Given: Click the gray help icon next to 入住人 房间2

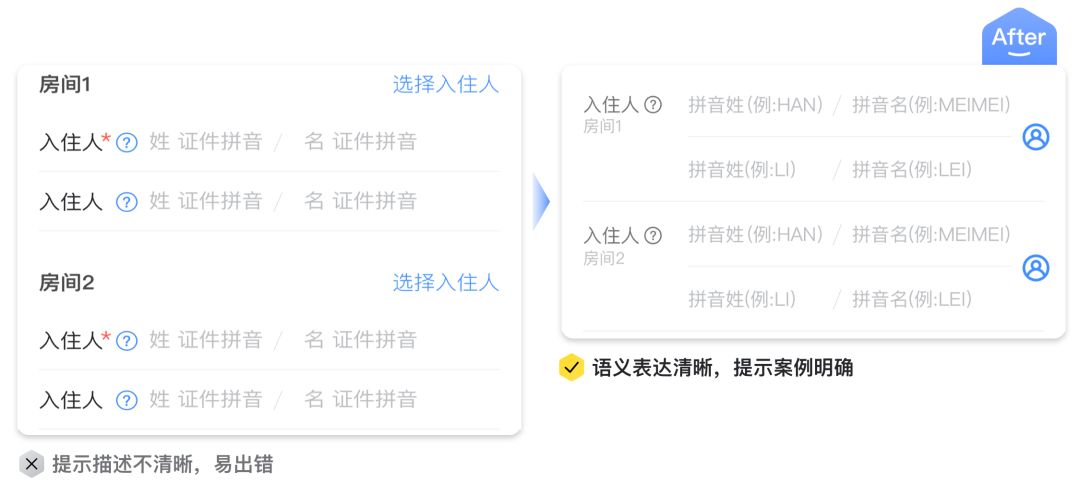Looking at the screenshot, I should (652, 235).
